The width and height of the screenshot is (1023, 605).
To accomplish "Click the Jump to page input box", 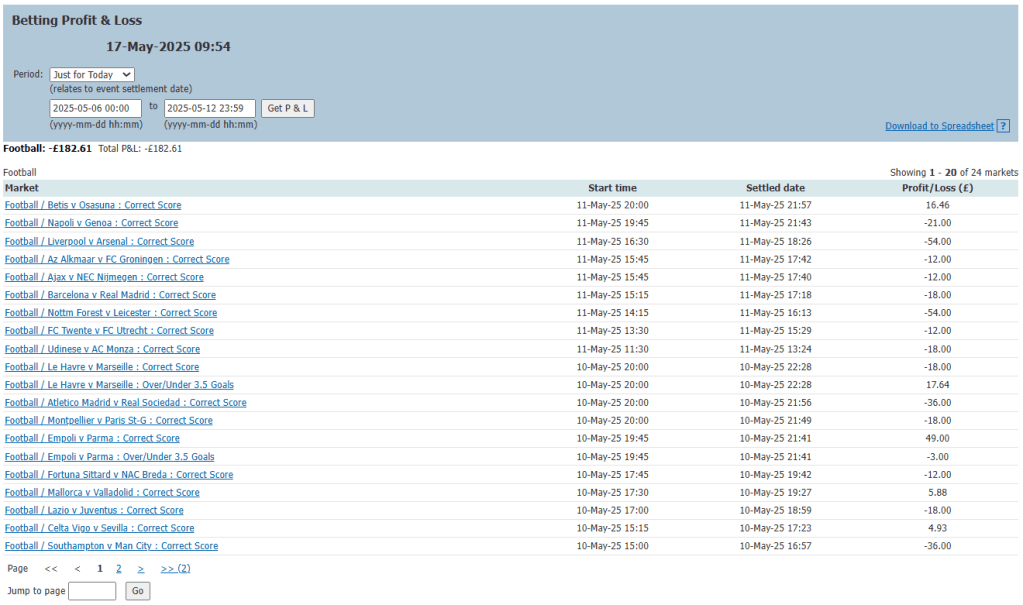I will pos(92,591).
